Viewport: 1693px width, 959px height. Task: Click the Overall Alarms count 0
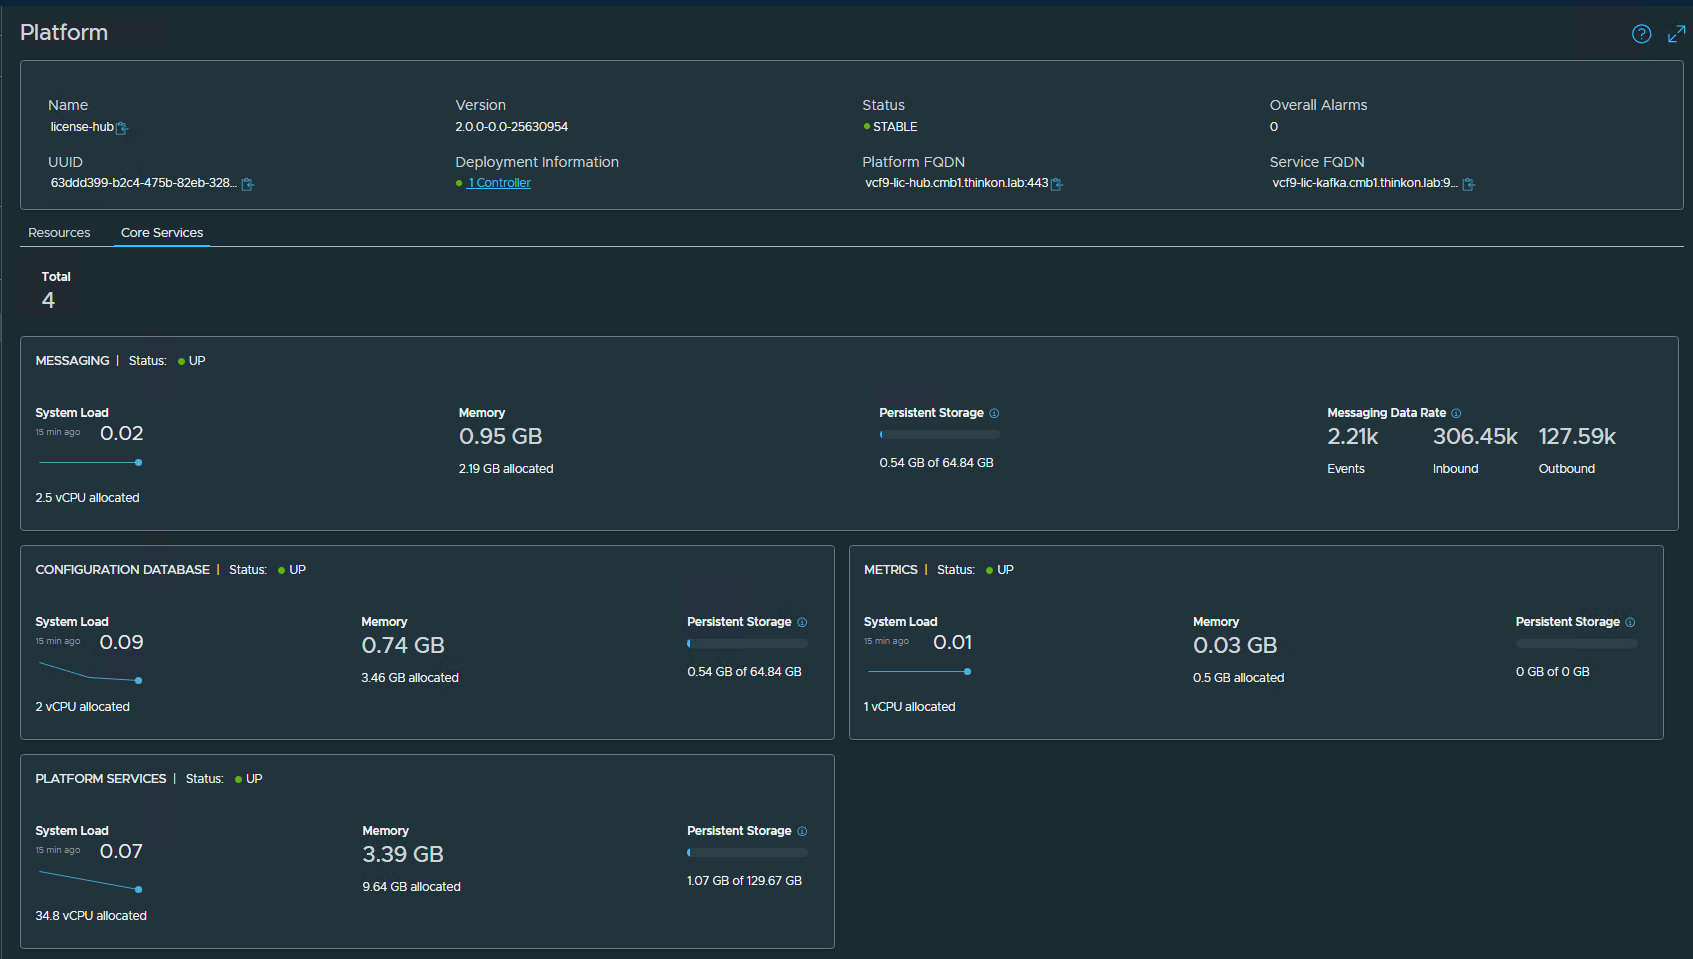tap(1274, 127)
